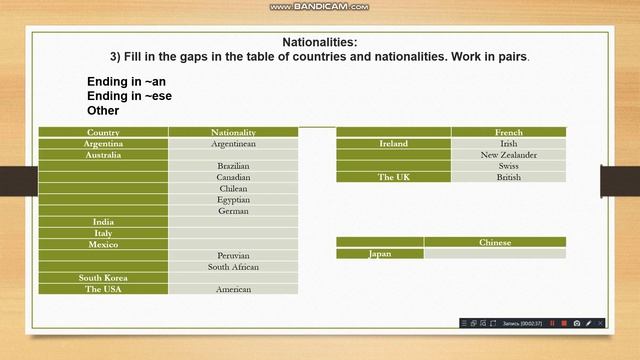Select the 'New Zealander' cell
The height and width of the screenshot is (360, 640).
pos(509,155)
